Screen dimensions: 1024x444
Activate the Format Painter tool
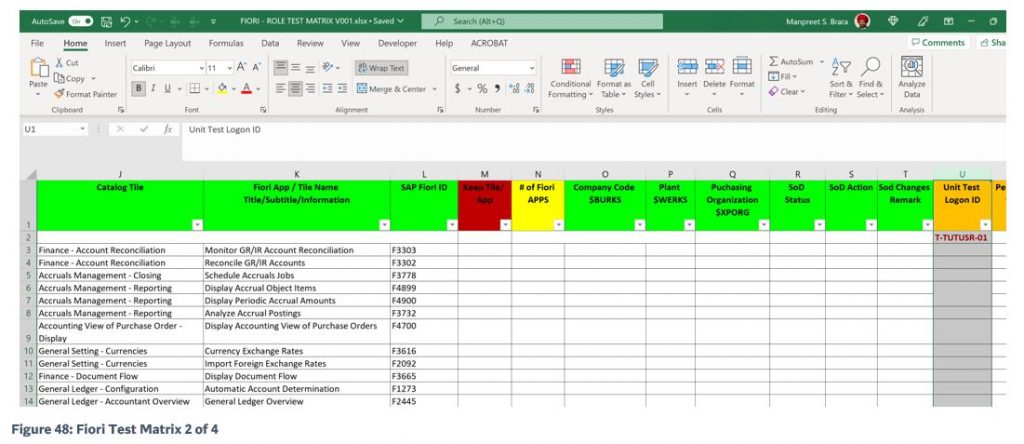[x=86, y=94]
